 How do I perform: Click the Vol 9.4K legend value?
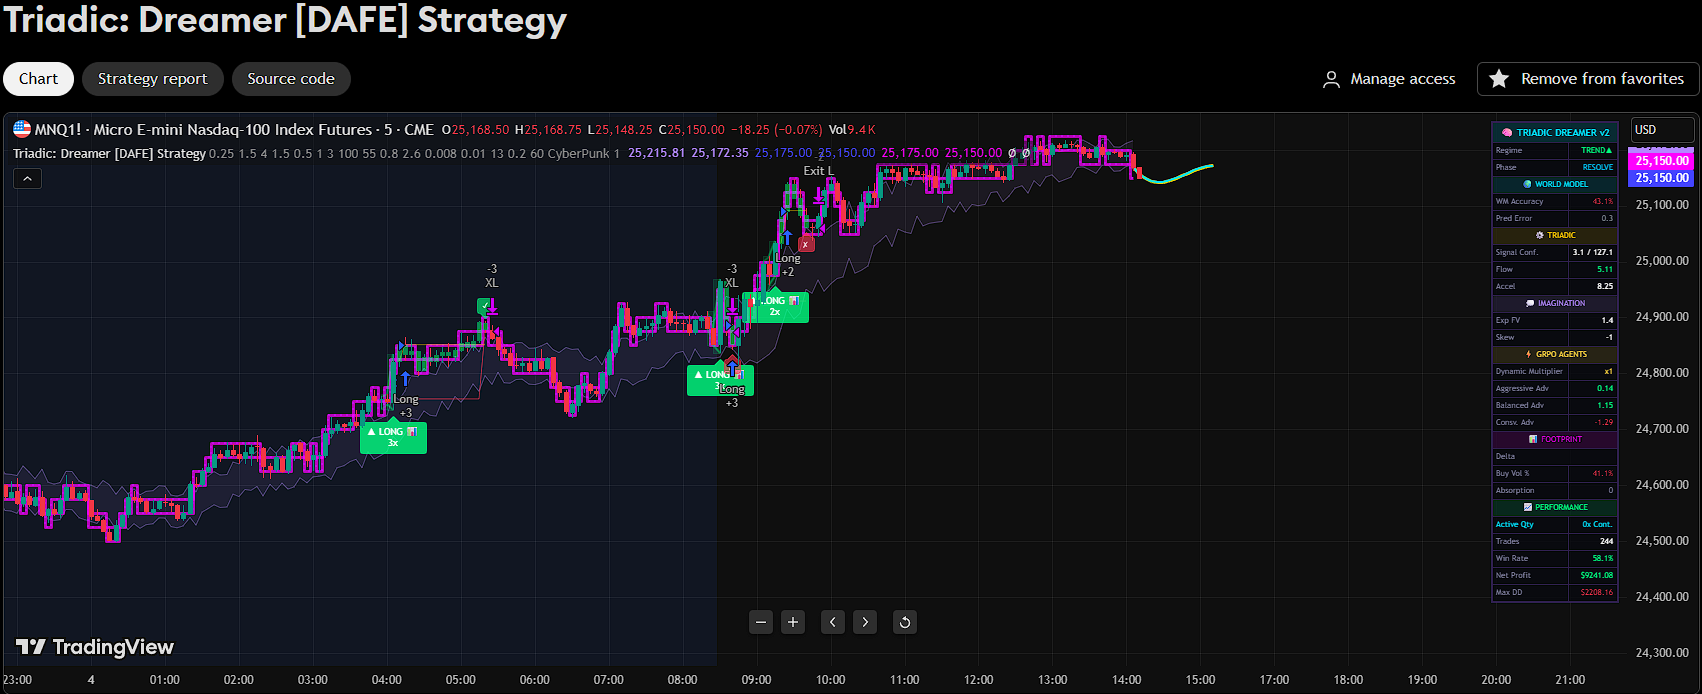pos(852,130)
